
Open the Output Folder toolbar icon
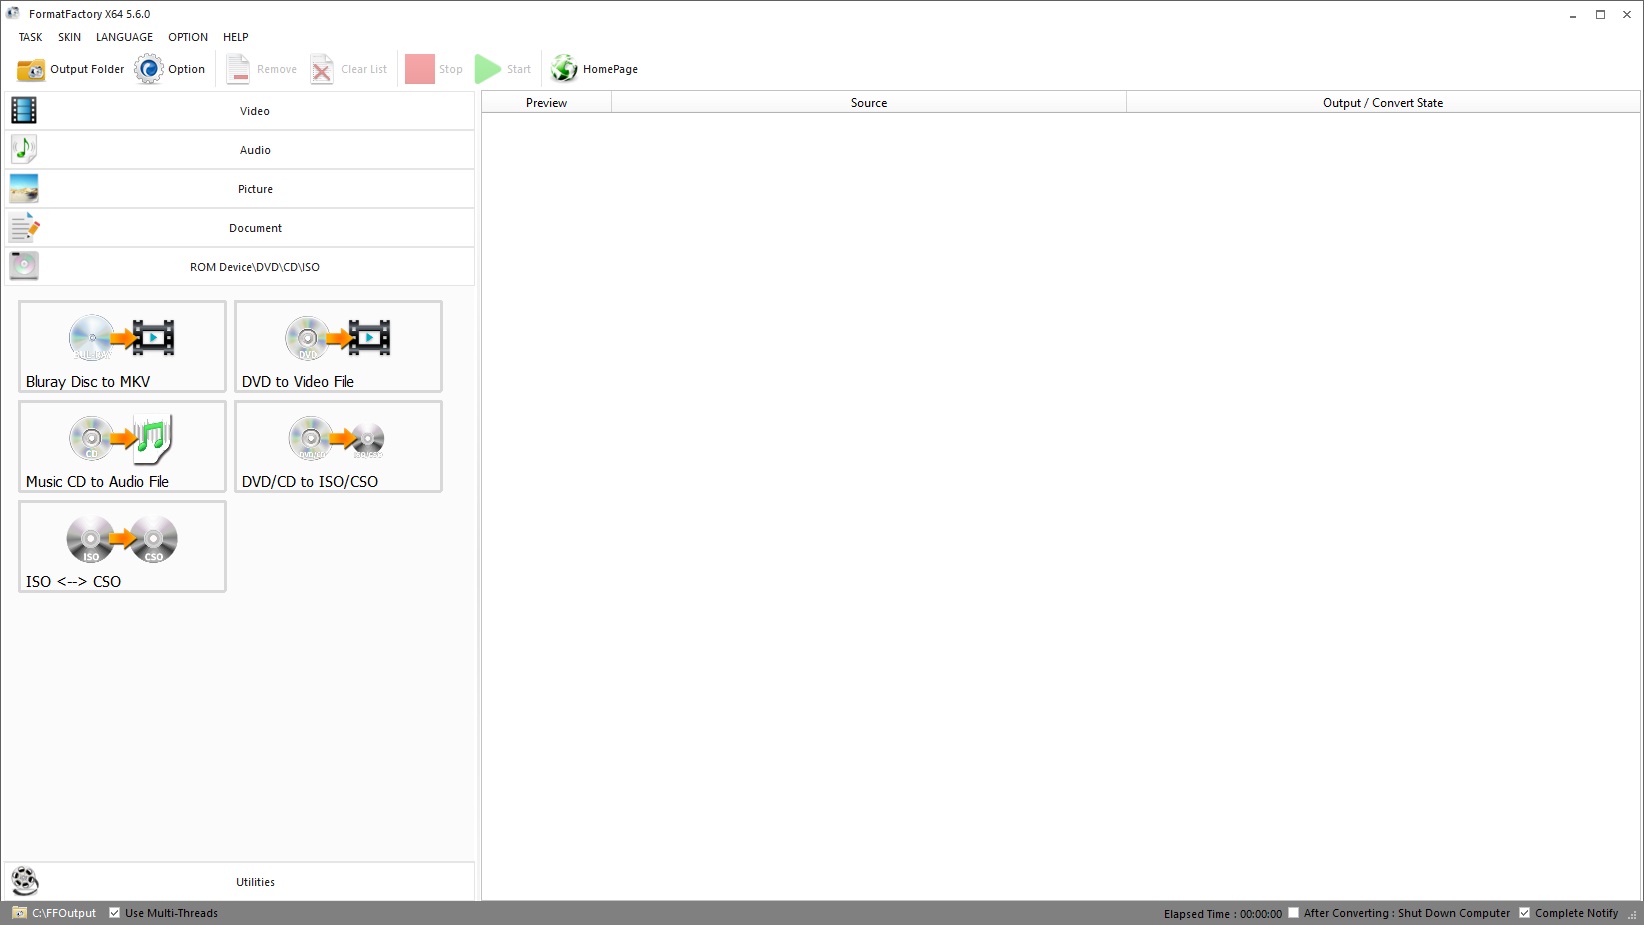click(31, 69)
